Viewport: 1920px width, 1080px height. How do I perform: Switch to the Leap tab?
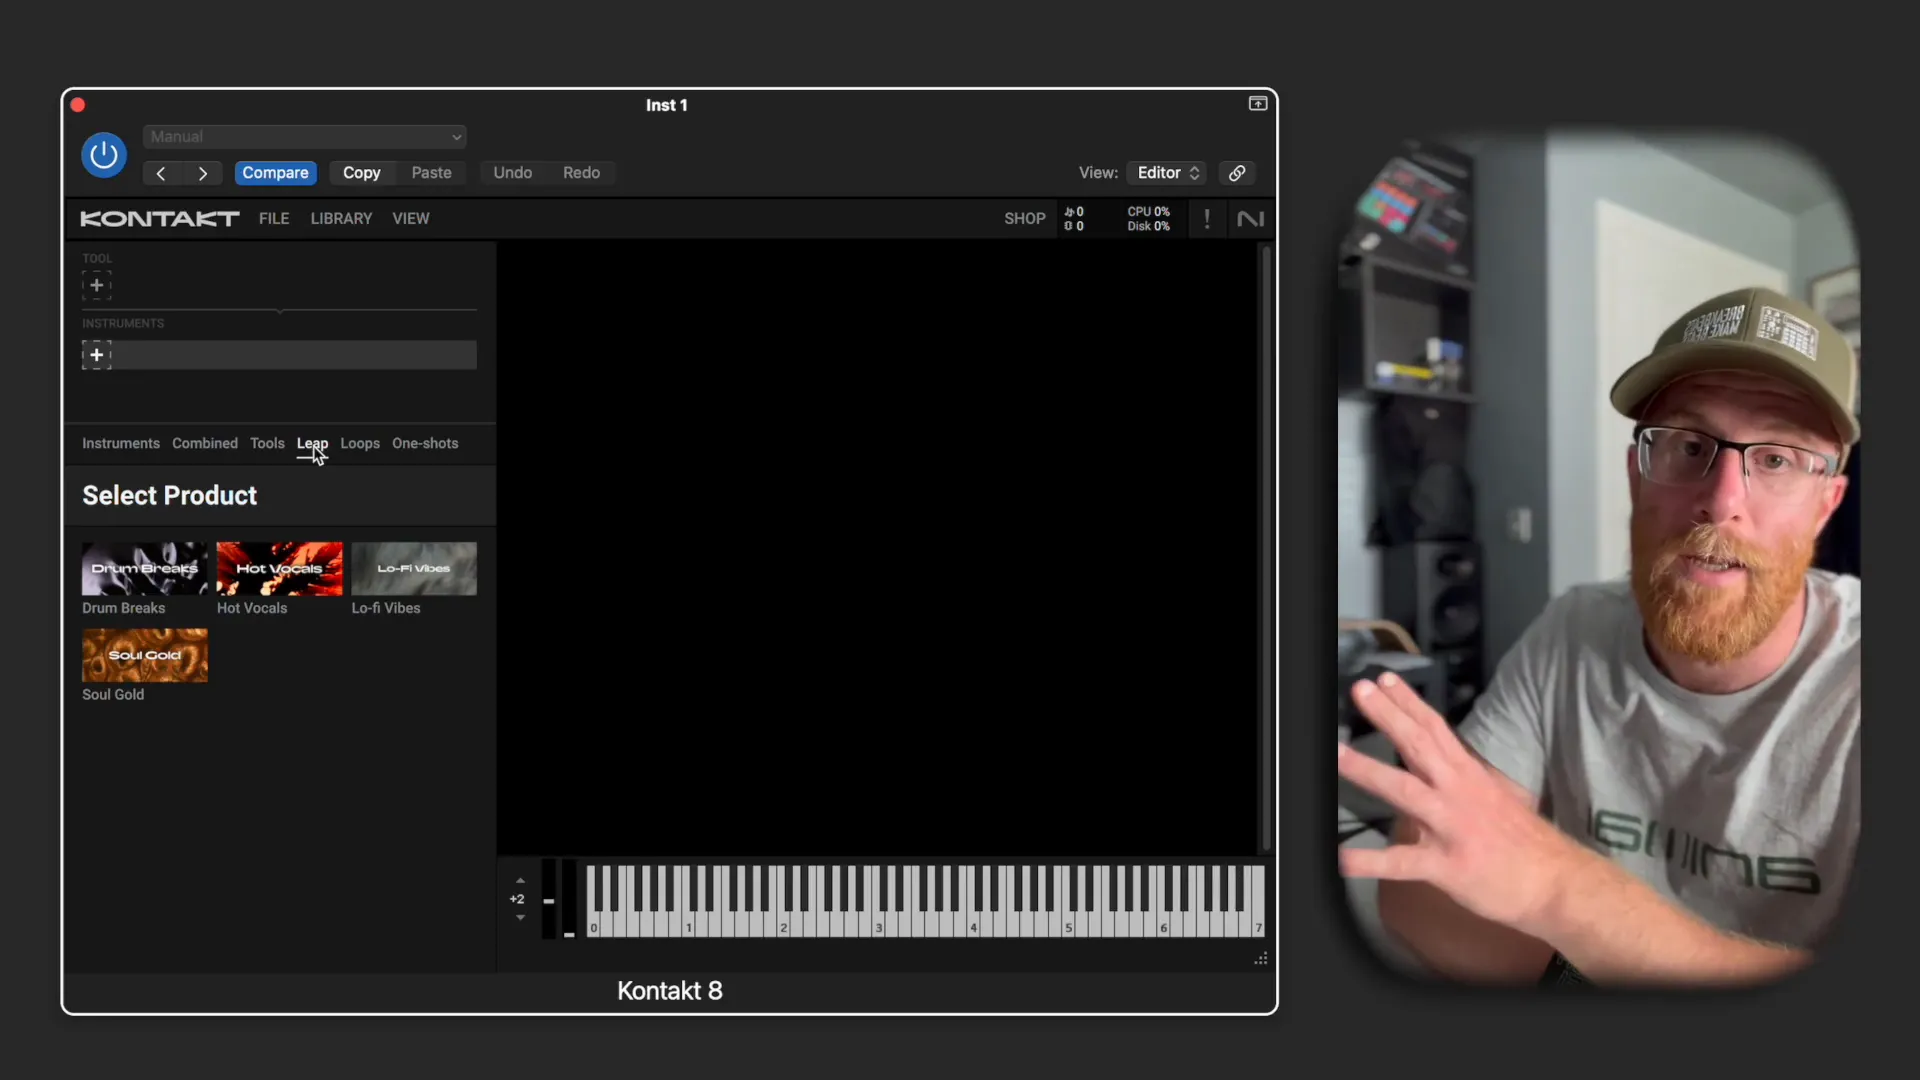pyautogui.click(x=312, y=444)
